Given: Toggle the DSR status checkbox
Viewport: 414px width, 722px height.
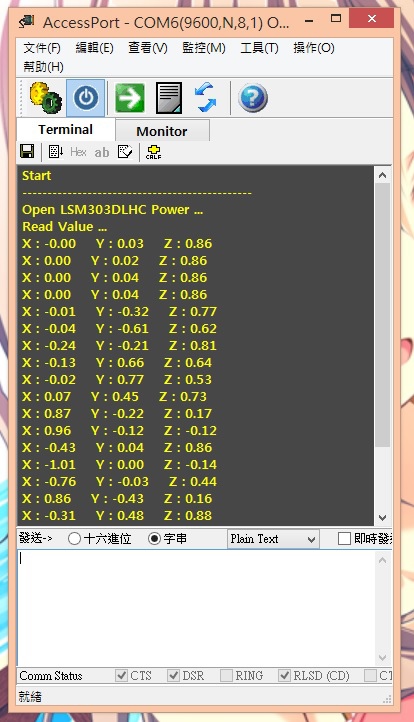Looking at the screenshot, I should (x=174, y=675).
